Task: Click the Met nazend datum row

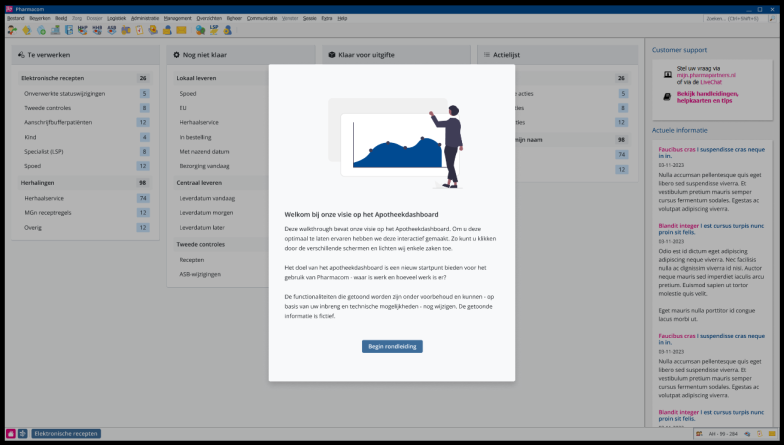Action: [x=220, y=152]
